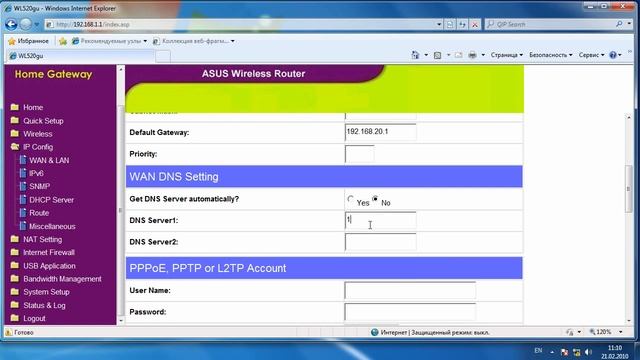Image resolution: width=640 pixels, height=360 pixels.
Task: Click the Refresh icon beside address bar
Action: (x=462, y=24)
